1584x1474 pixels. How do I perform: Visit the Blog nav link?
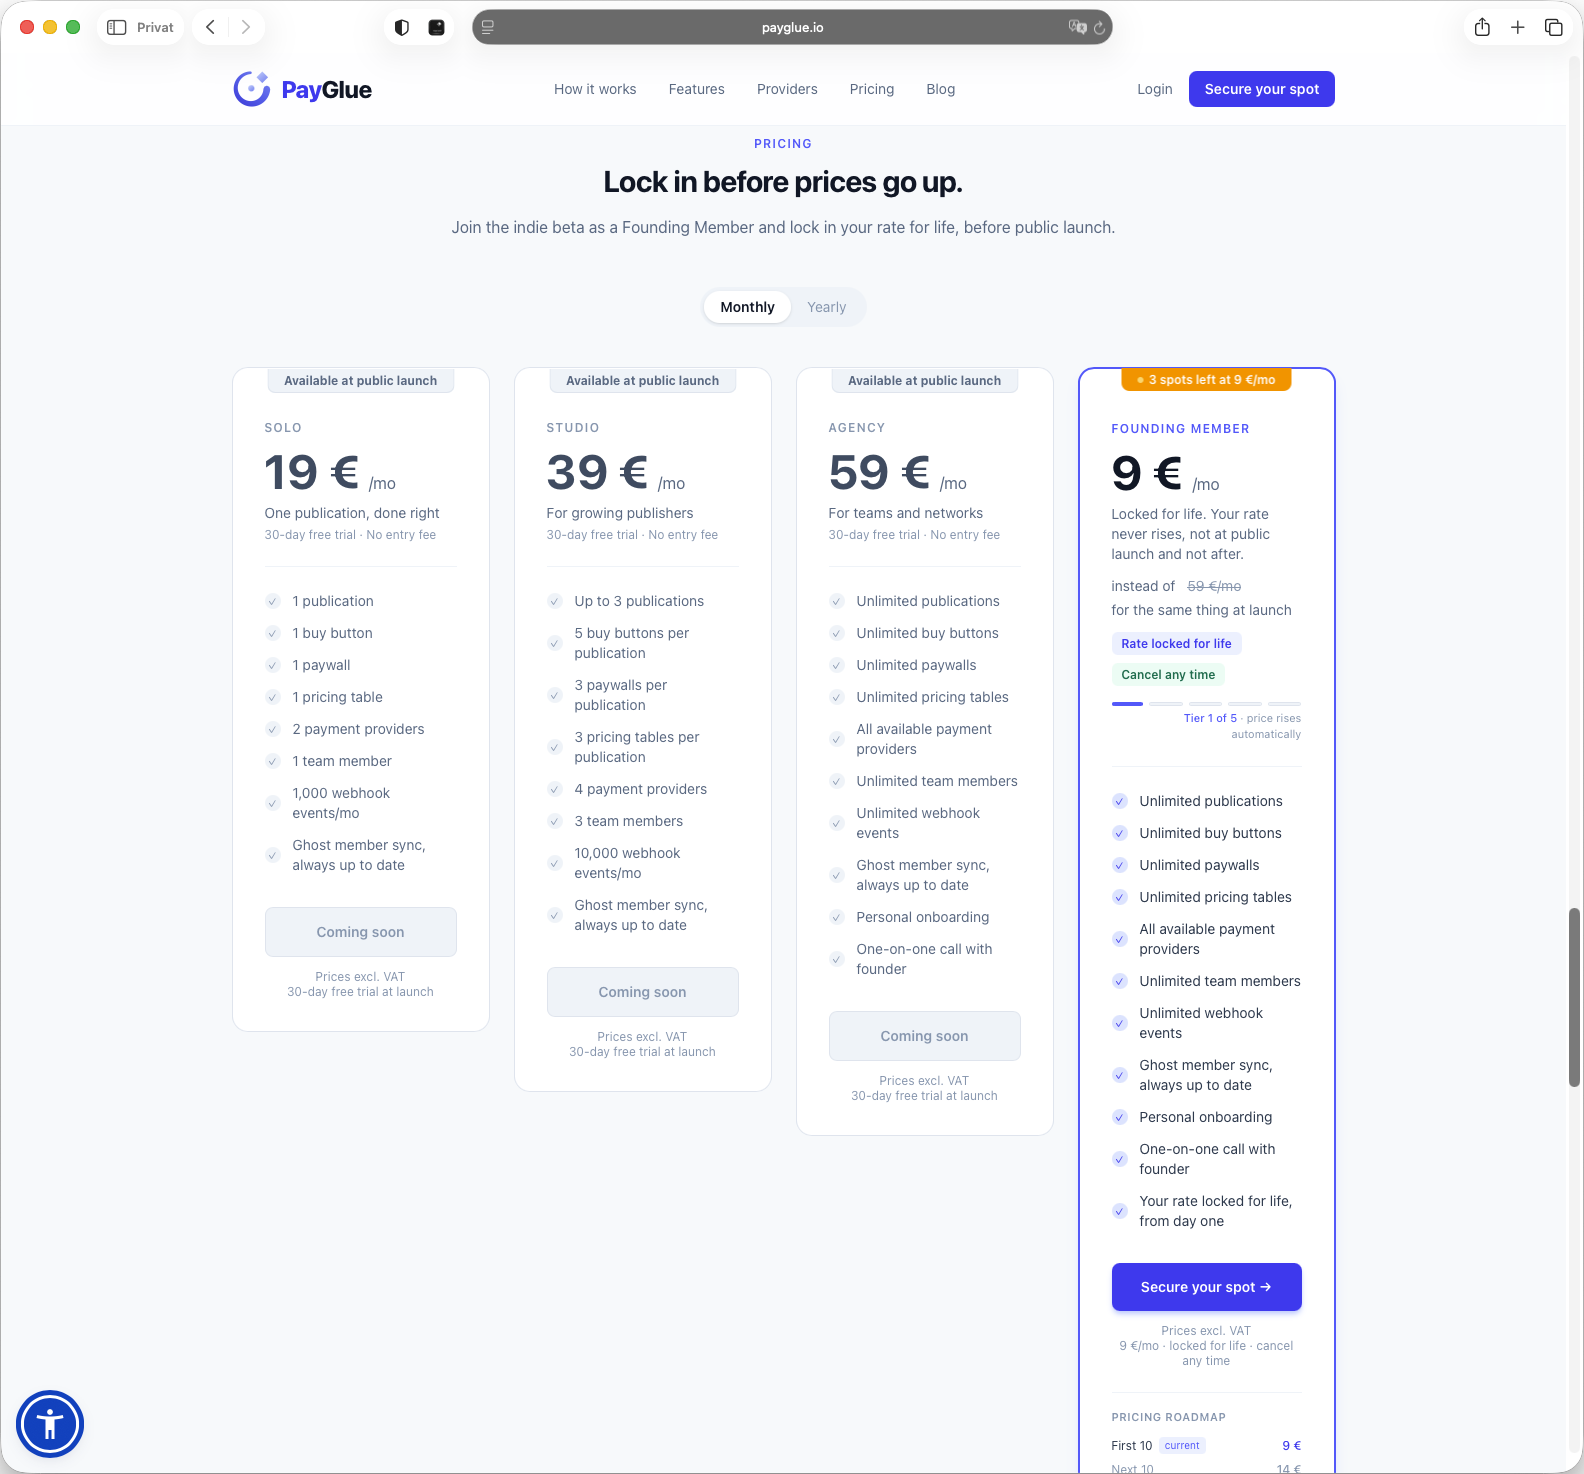[x=941, y=89]
